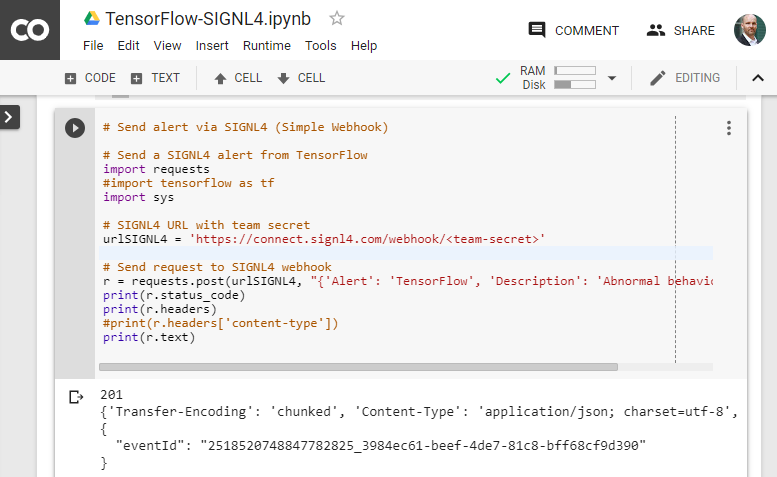Open the user account avatar

749,30
